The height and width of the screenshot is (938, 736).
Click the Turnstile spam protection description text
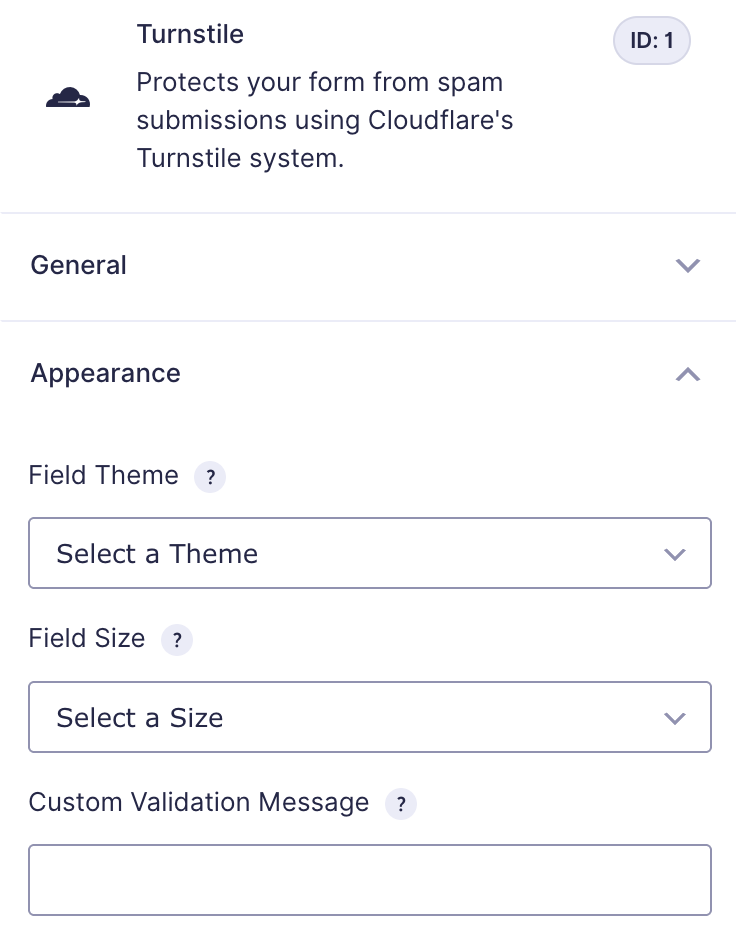coord(324,120)
